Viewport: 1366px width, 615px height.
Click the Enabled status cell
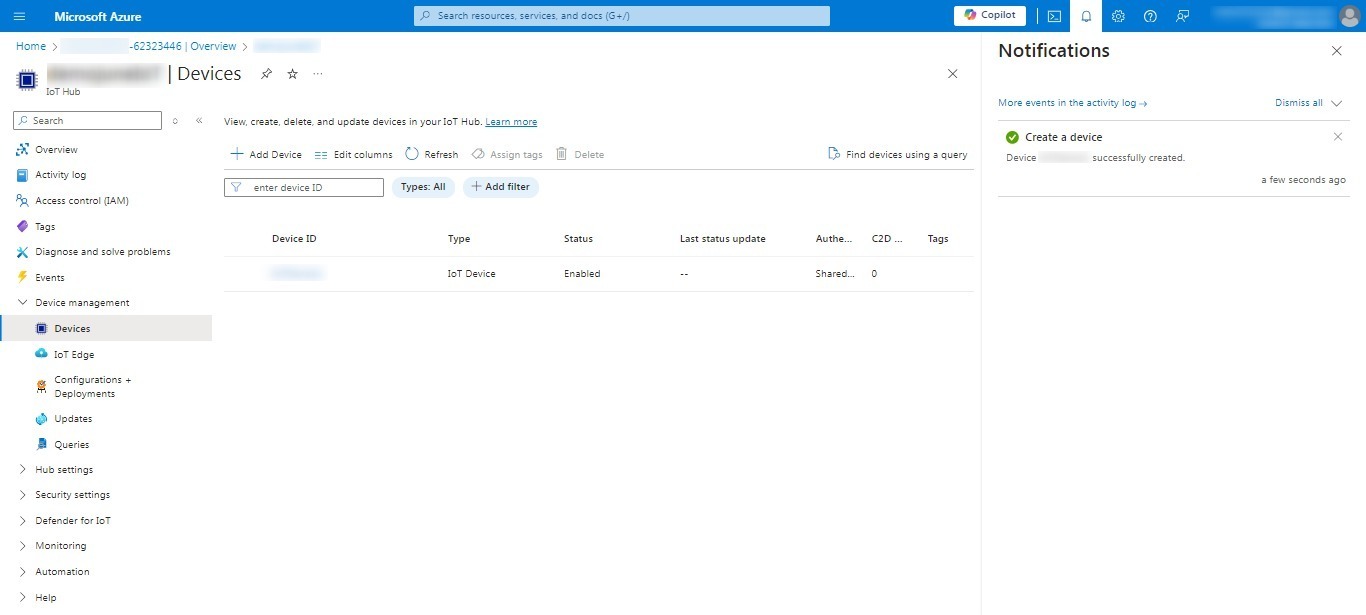582,274
